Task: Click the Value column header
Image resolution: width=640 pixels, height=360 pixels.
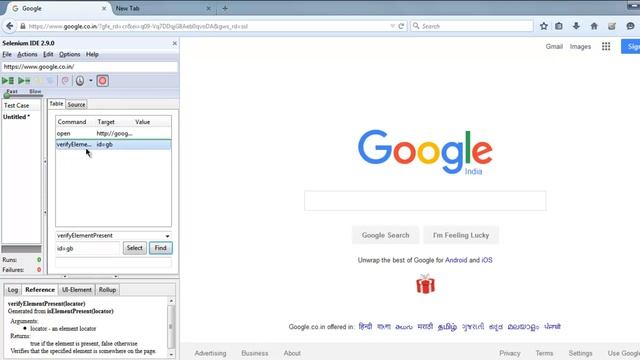Action: 143,122
